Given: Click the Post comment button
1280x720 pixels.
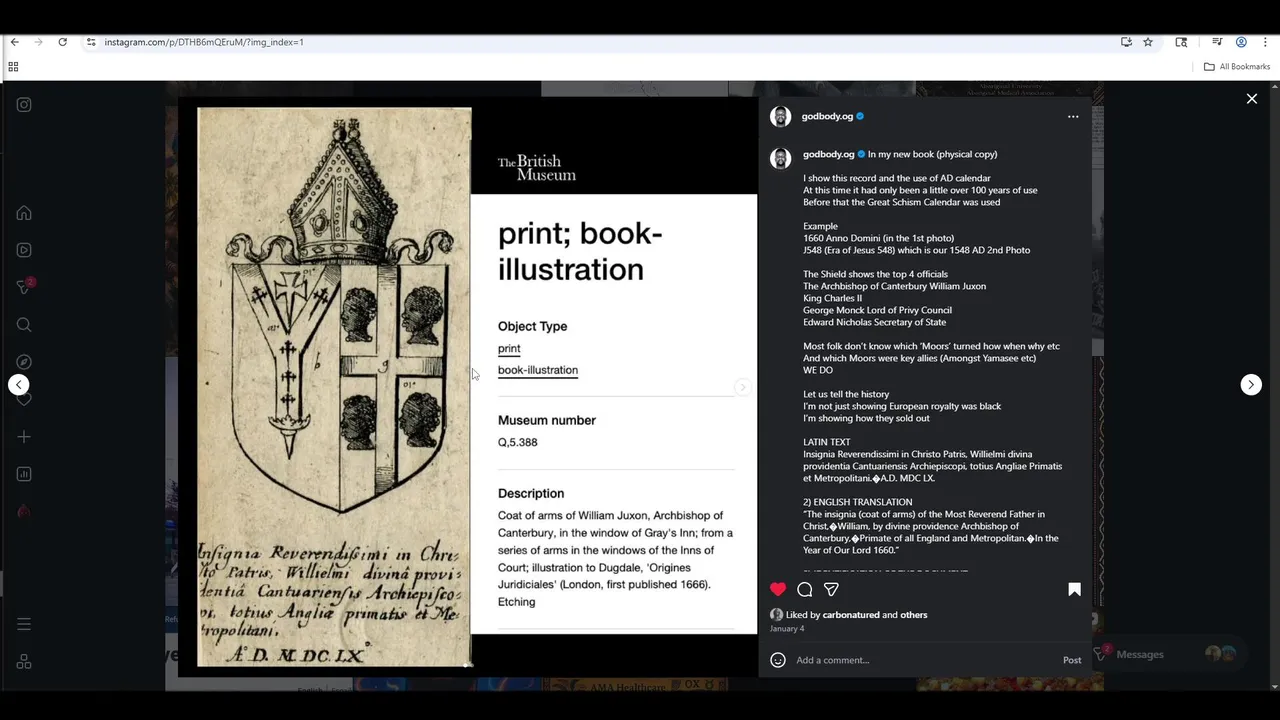Looking at the screenshot, I should 1072,660.
